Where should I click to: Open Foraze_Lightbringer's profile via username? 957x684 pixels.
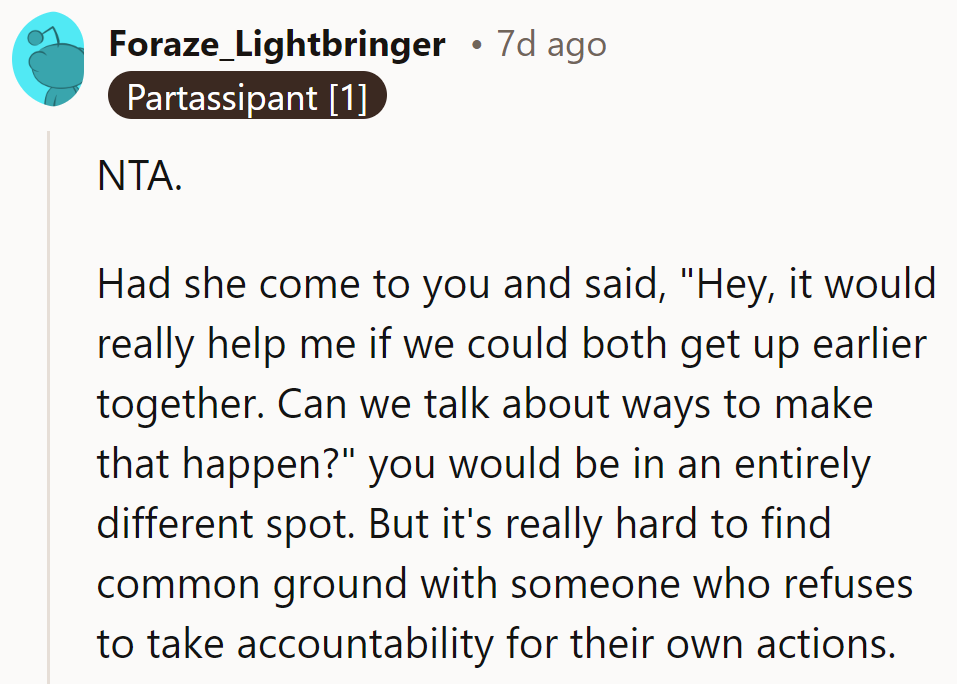[277, 45]
